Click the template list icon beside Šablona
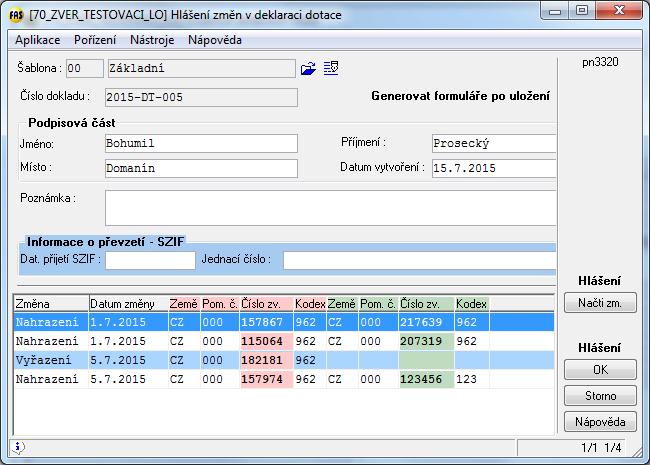Screen dimensions: 650x465 point(331,68)
